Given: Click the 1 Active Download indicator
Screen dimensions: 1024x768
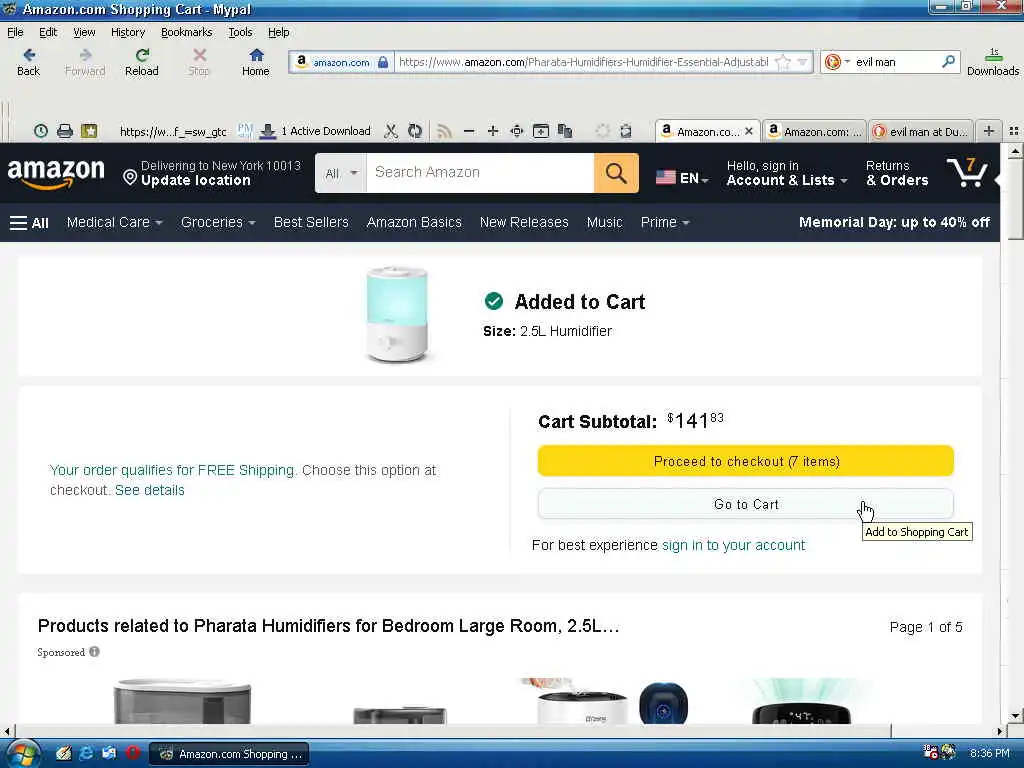Looking at the screenshot, I should coord(315,131).
